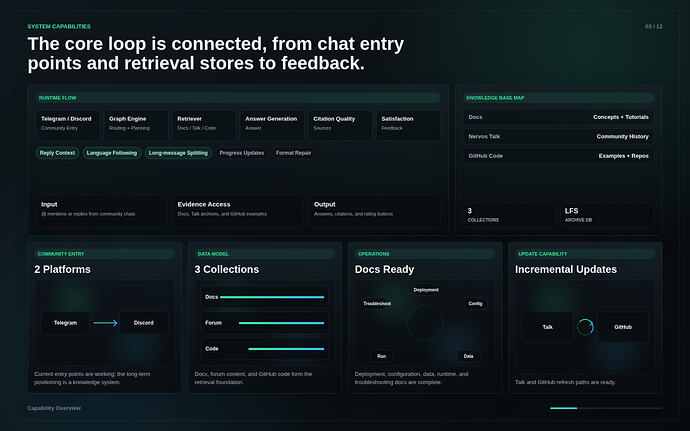Select the Discord box in Community Entry
Screen dimensions: 690x431
tap(143, 323)
